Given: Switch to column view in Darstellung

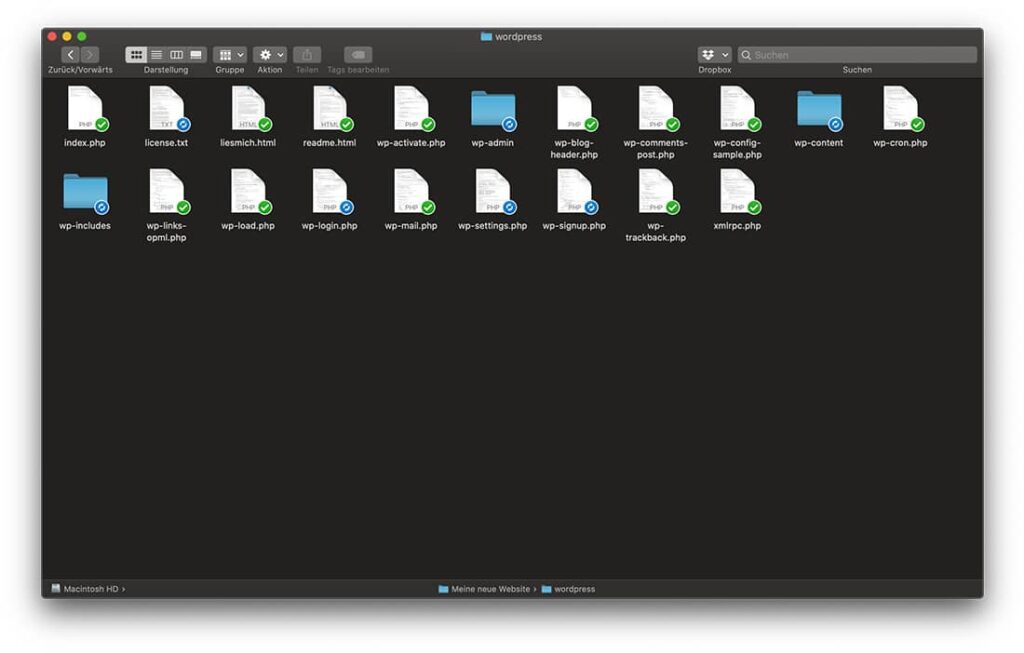Looking at the screenshot, I should pos(176,54).
